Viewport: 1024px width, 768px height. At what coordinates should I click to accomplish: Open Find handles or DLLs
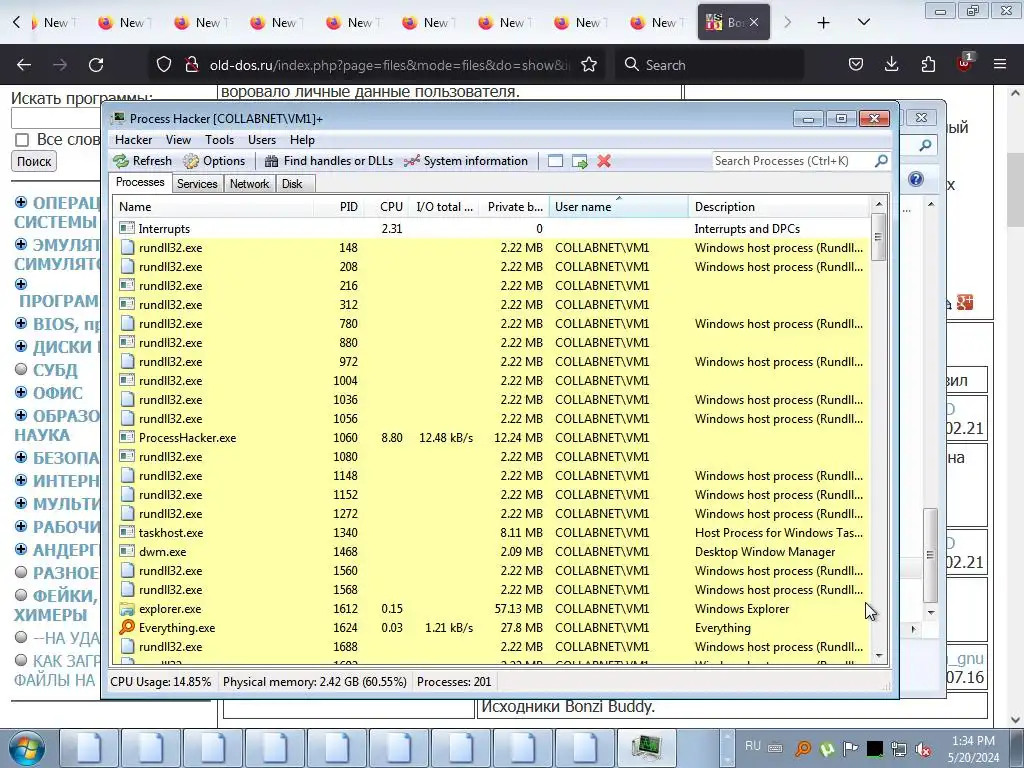(328, 161)
